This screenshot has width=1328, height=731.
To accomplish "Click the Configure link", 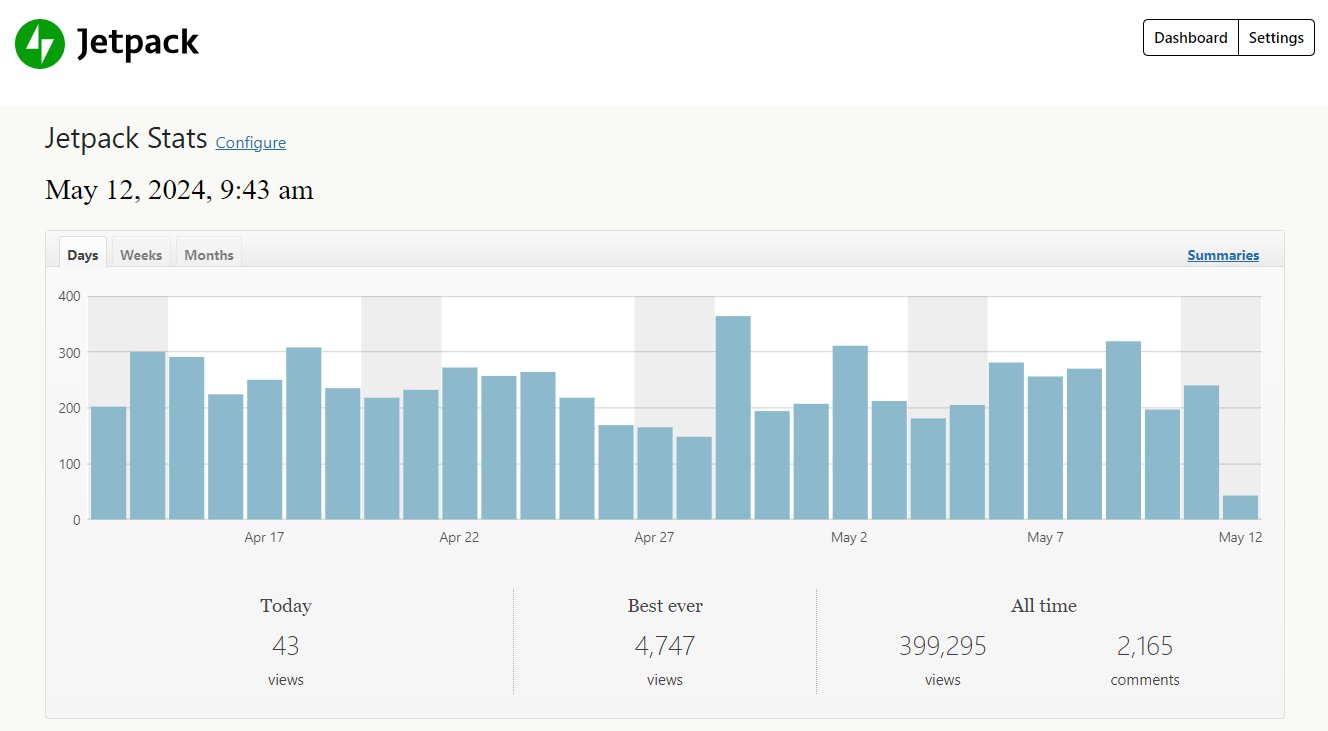I will pyautogui.click(x=250, y=142).
